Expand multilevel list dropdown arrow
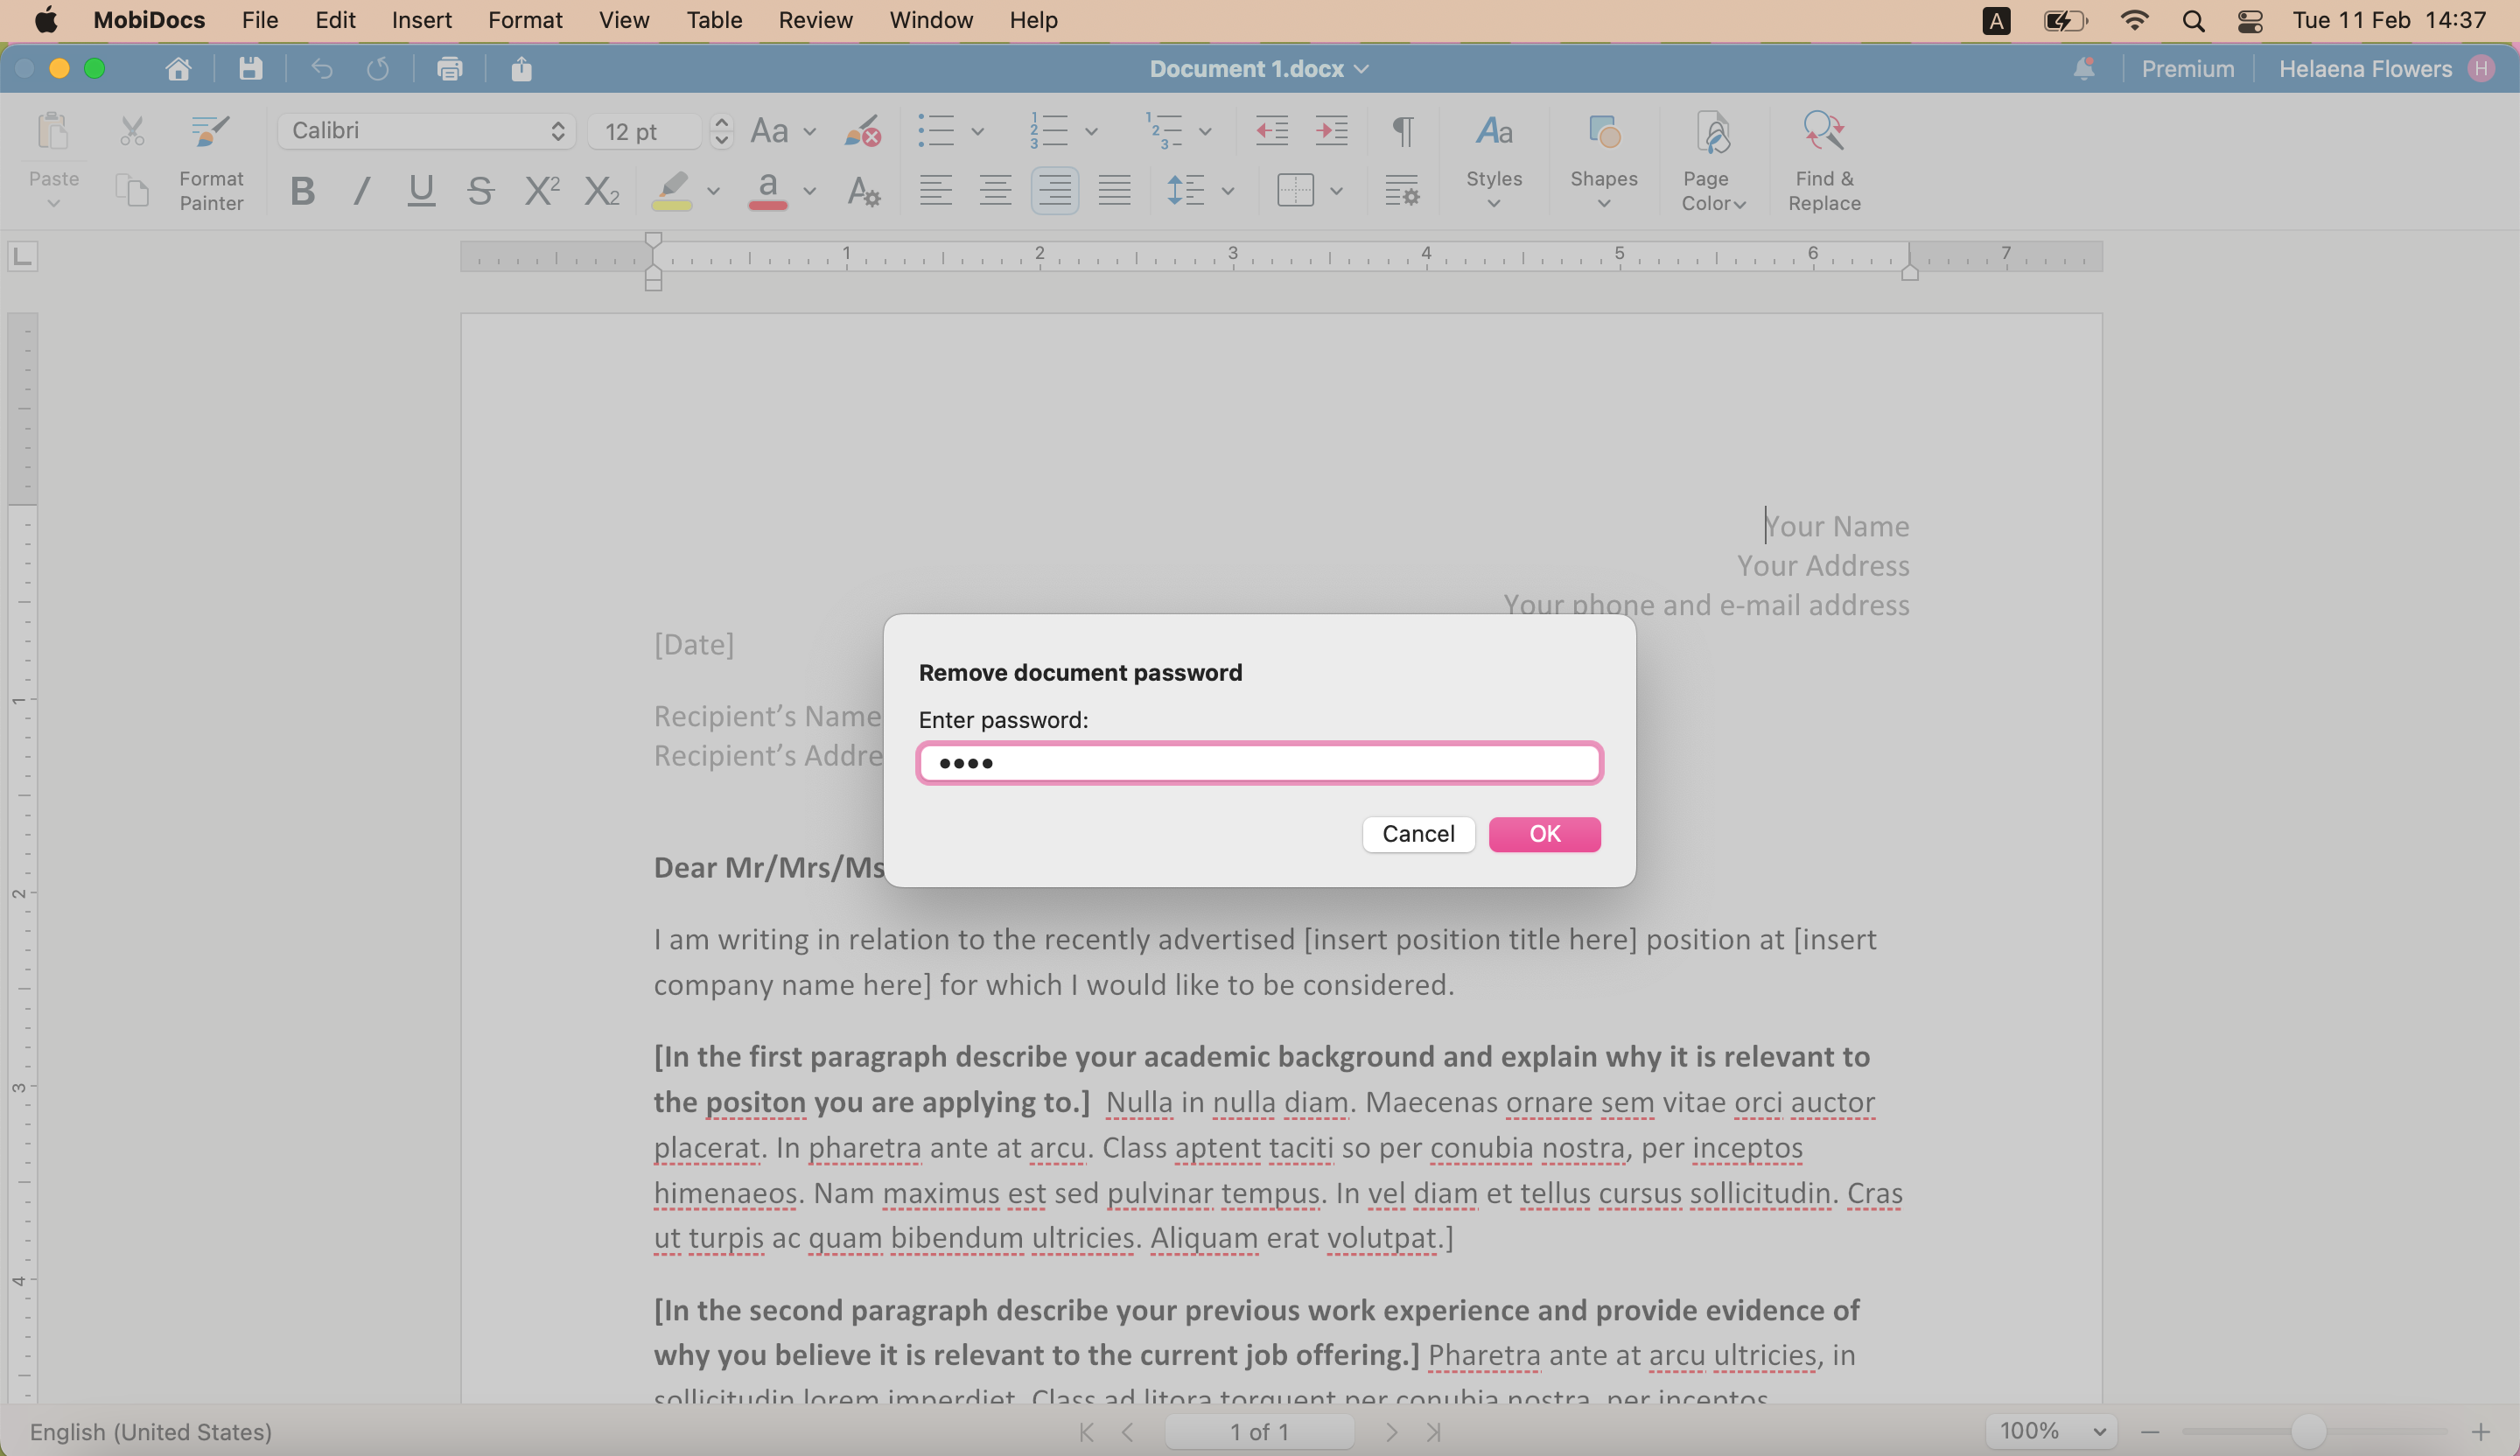 pyautogui.click(x=1205, y=131)
